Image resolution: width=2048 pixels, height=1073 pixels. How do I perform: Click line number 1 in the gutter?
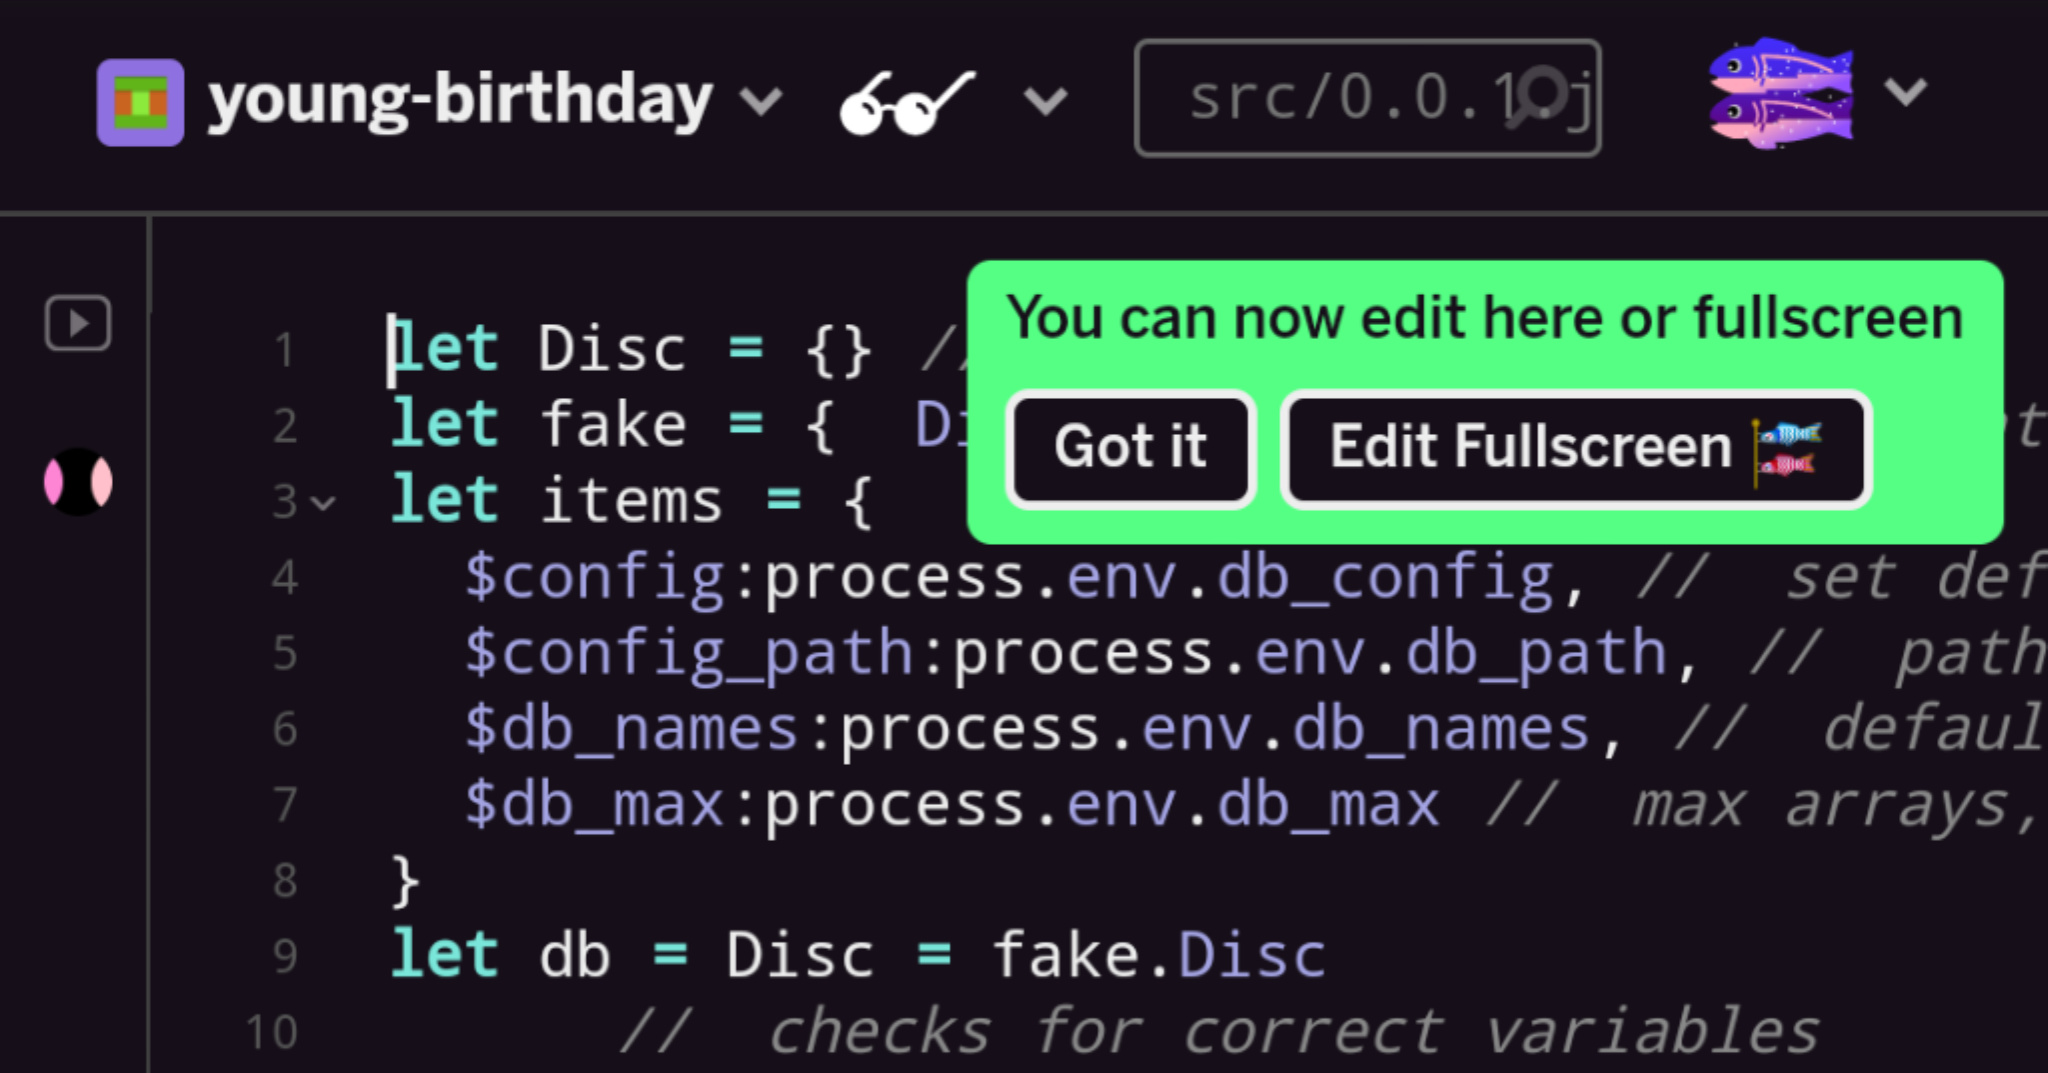point(284,350)
